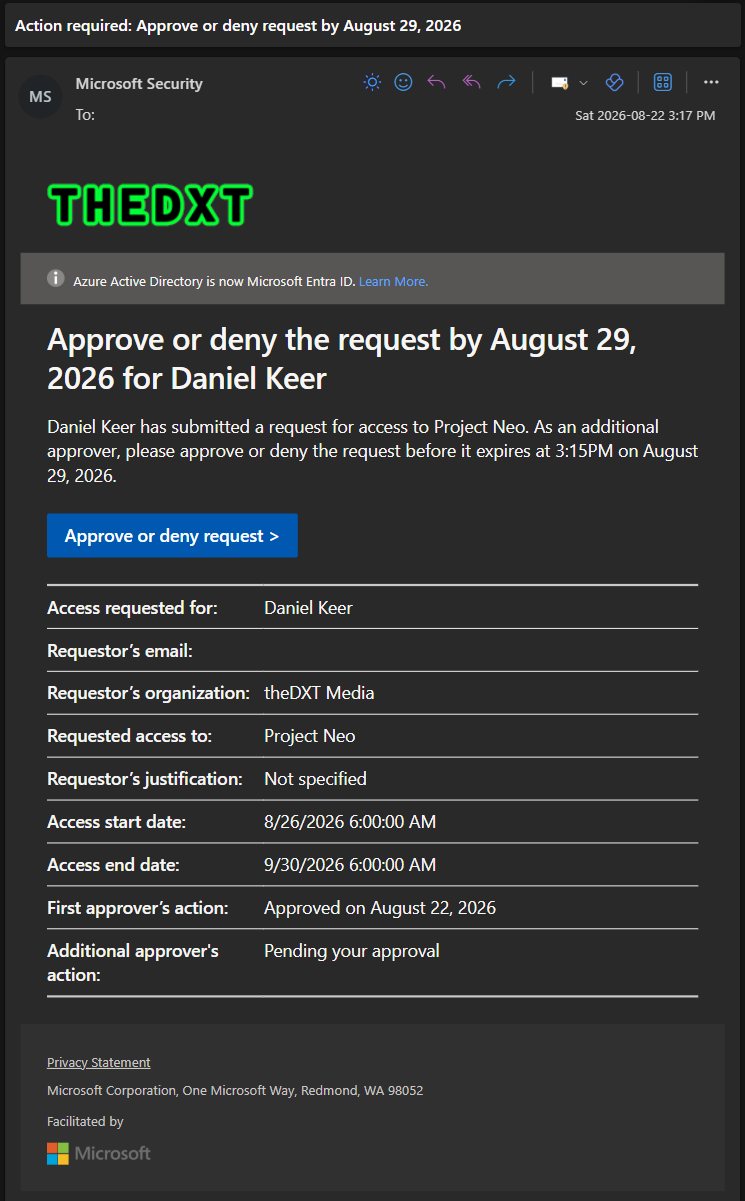This screenshot has width=745, height=1201.
Task: Open the apps grid icon
Action: tap(662, 82)
